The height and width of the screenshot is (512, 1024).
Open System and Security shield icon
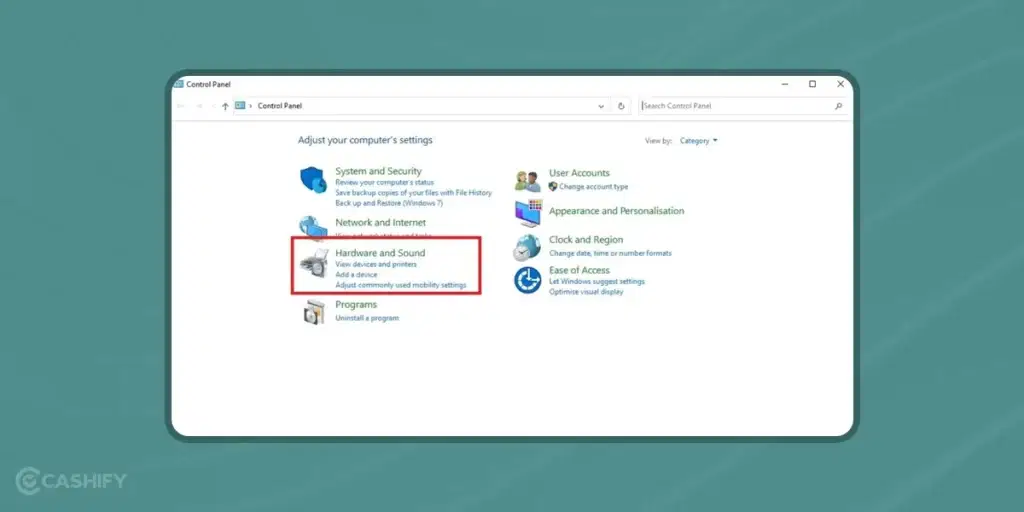(x=313, y=180)
